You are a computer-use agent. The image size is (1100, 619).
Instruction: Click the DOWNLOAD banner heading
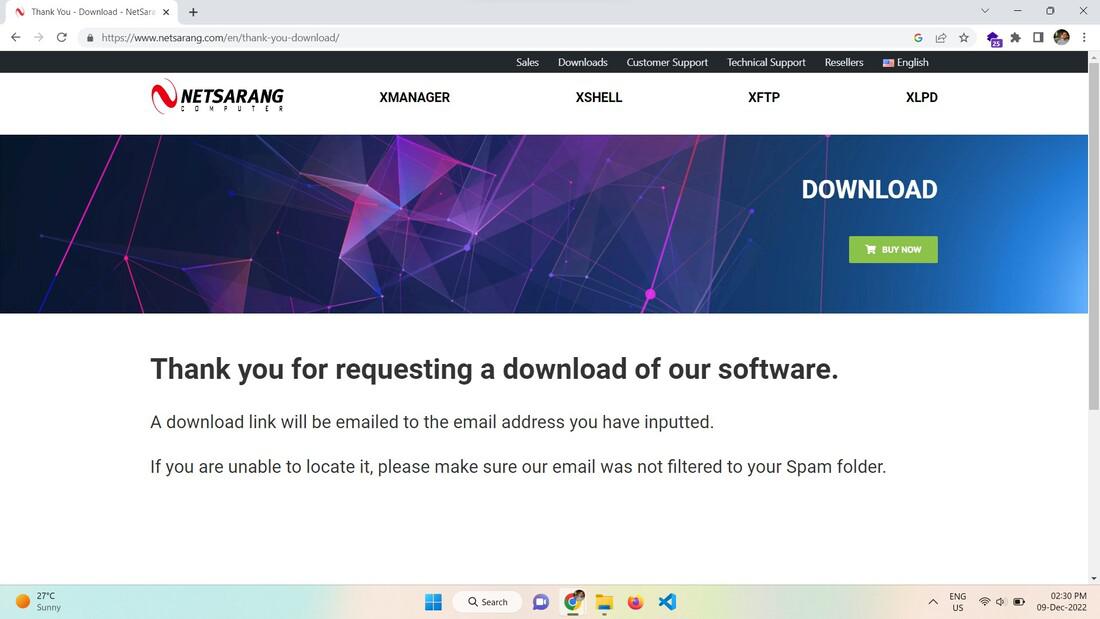coord(869,189)
